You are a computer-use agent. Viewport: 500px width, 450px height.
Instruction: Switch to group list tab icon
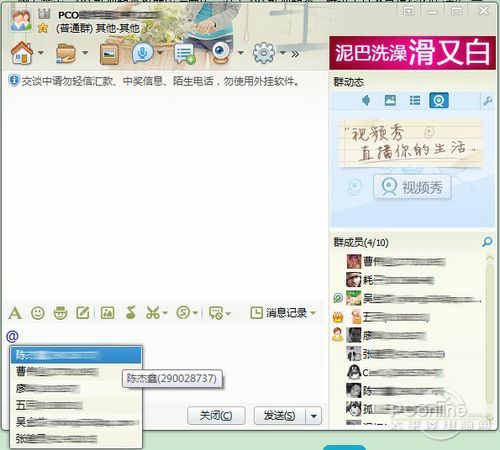pyautogui.click(x=415, y=100)
